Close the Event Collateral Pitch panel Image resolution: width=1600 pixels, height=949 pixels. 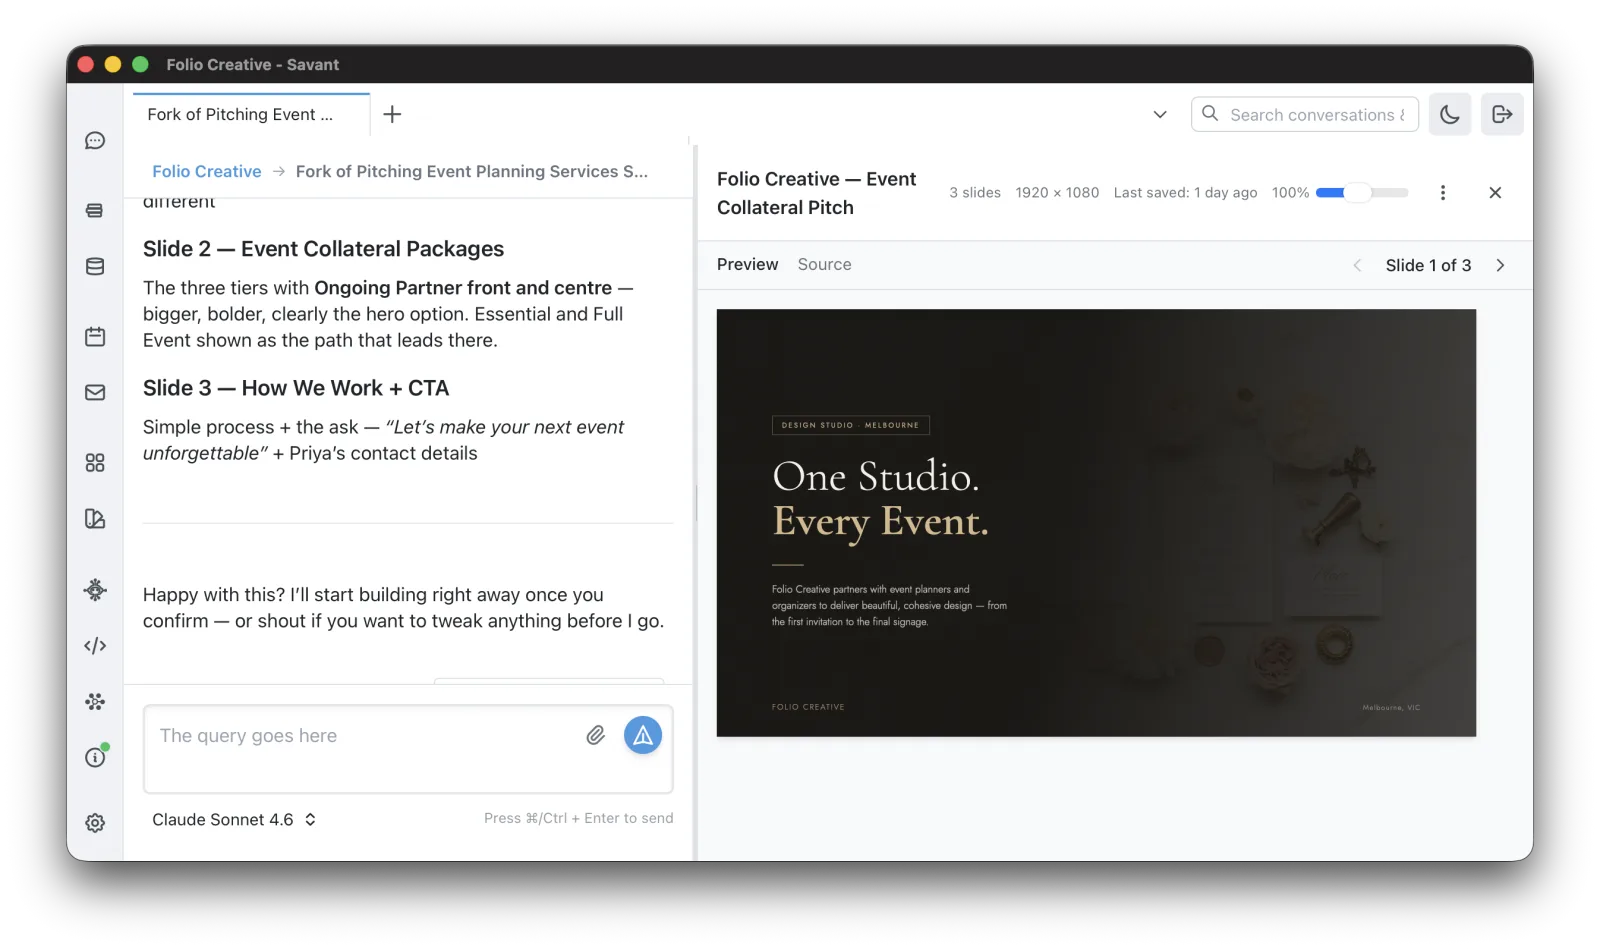[1495, 193]
